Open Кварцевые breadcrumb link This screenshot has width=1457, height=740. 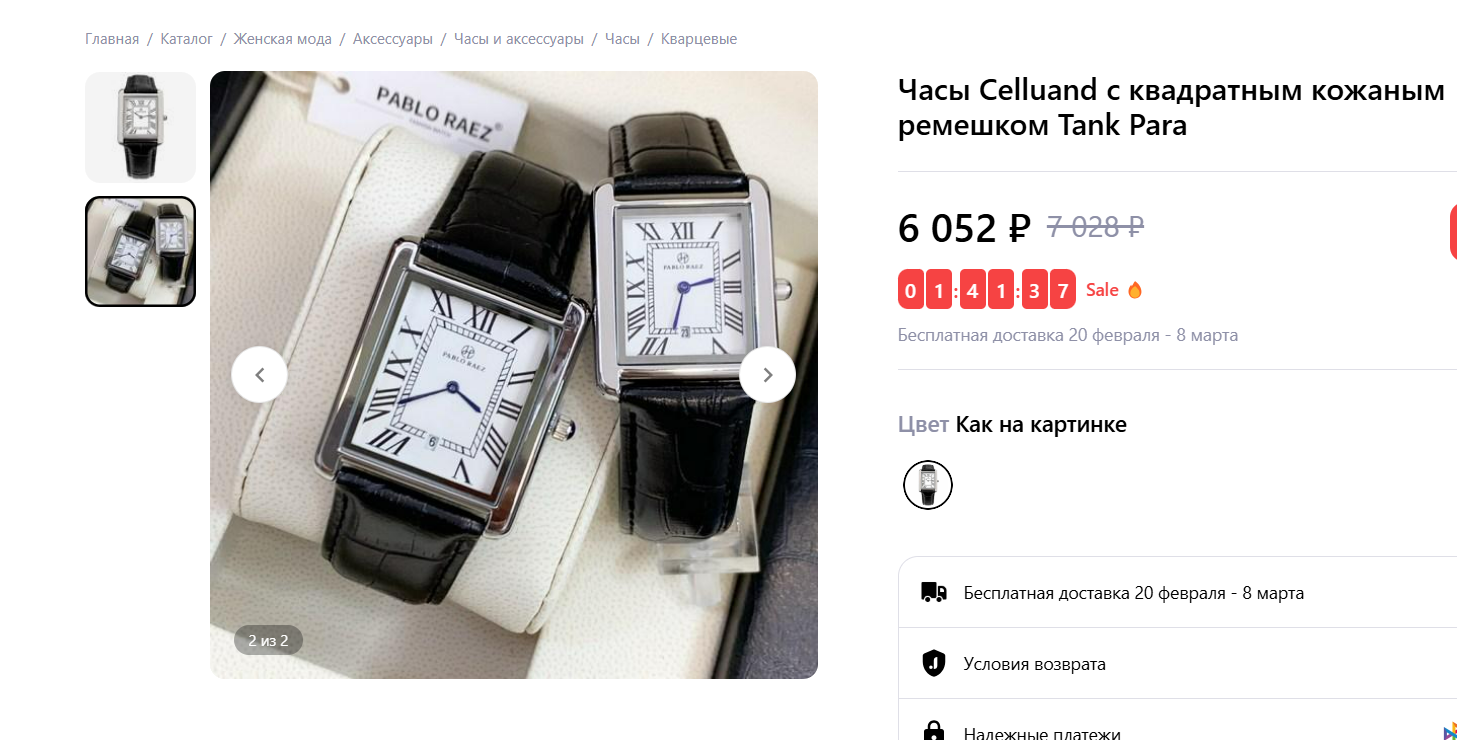tap(699, 39)
